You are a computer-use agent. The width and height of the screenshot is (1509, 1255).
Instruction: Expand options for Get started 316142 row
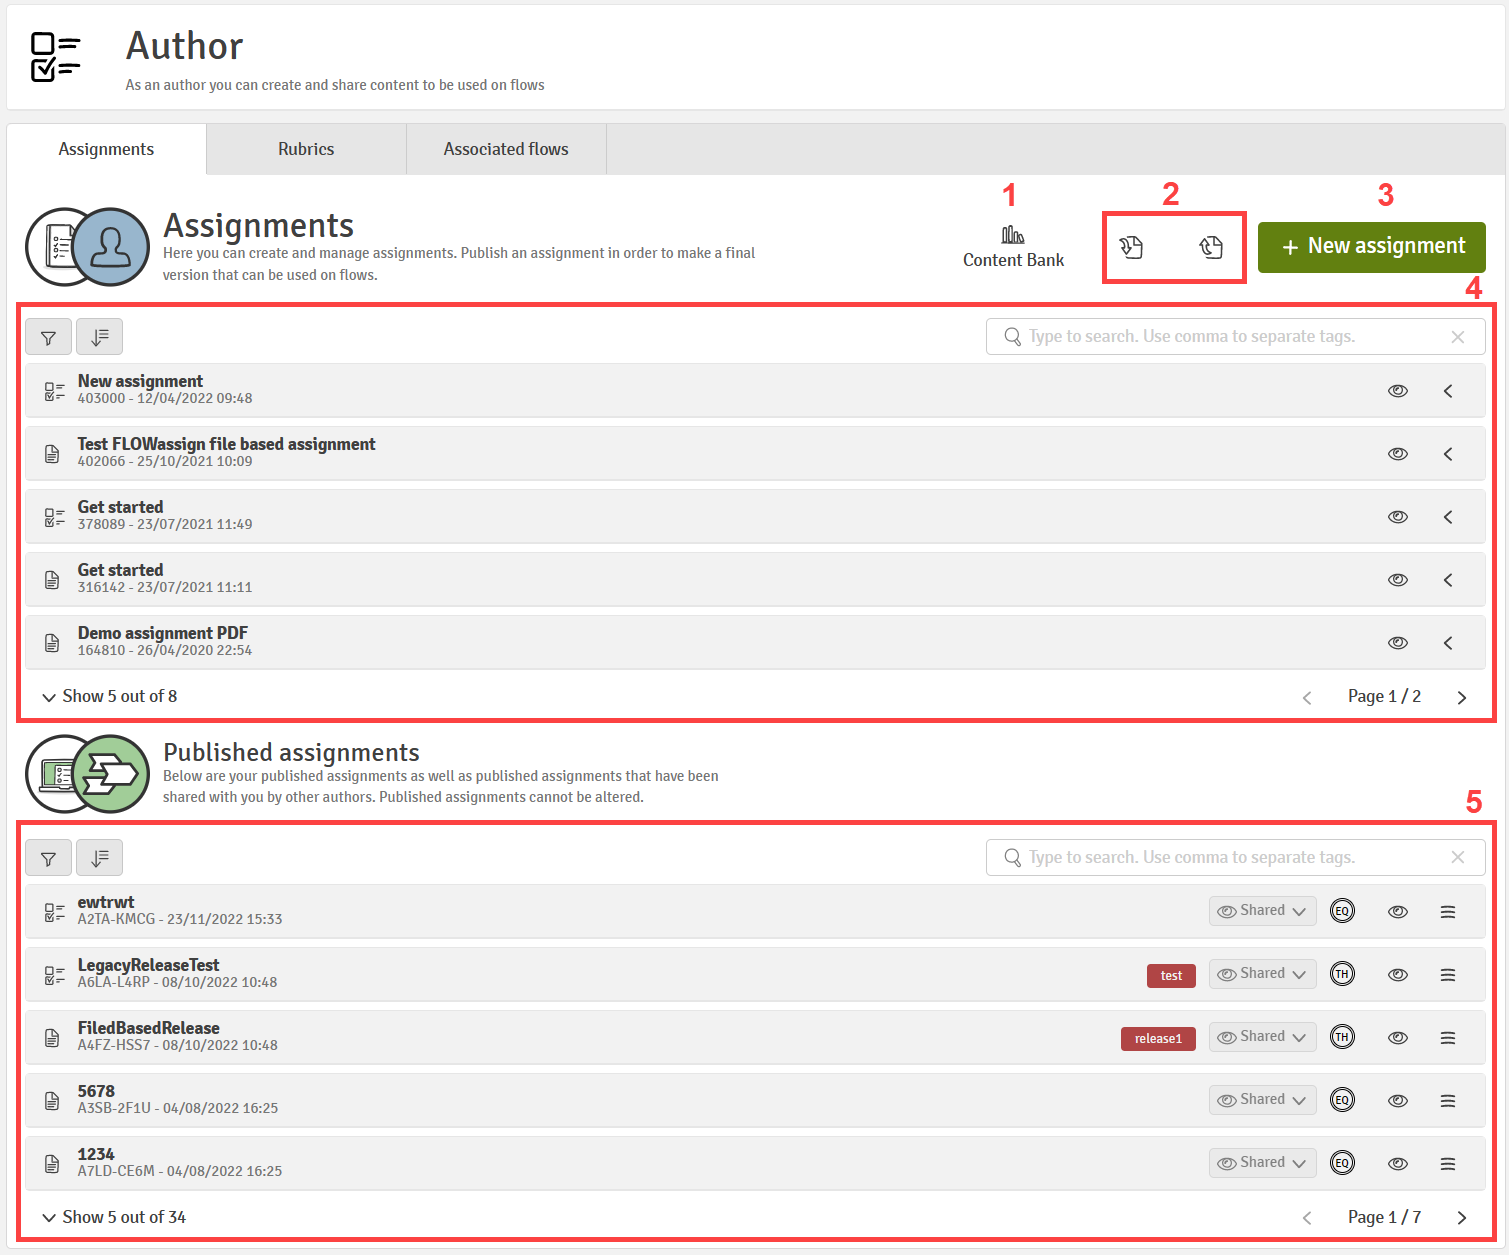pyautogui.click(x=1448, y=580)
